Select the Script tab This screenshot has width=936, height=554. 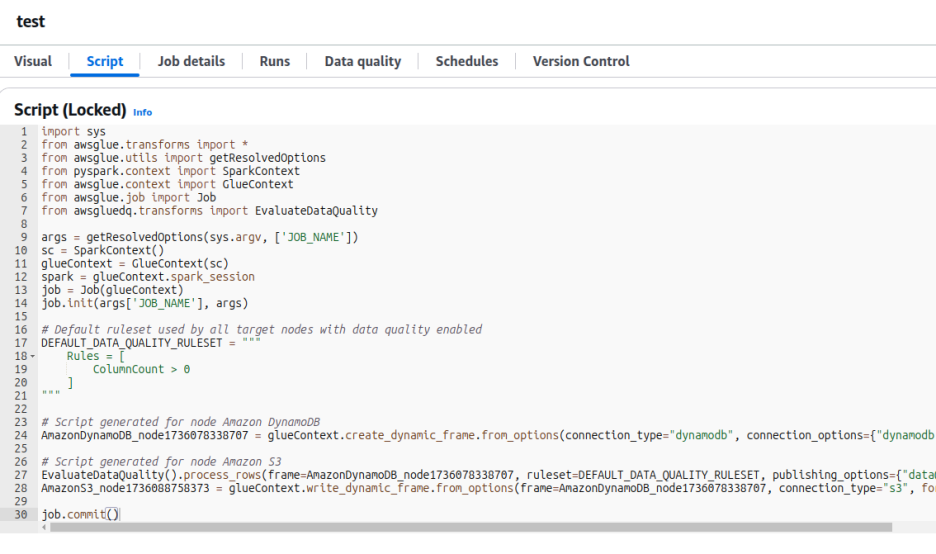click(x=105, y=61)
